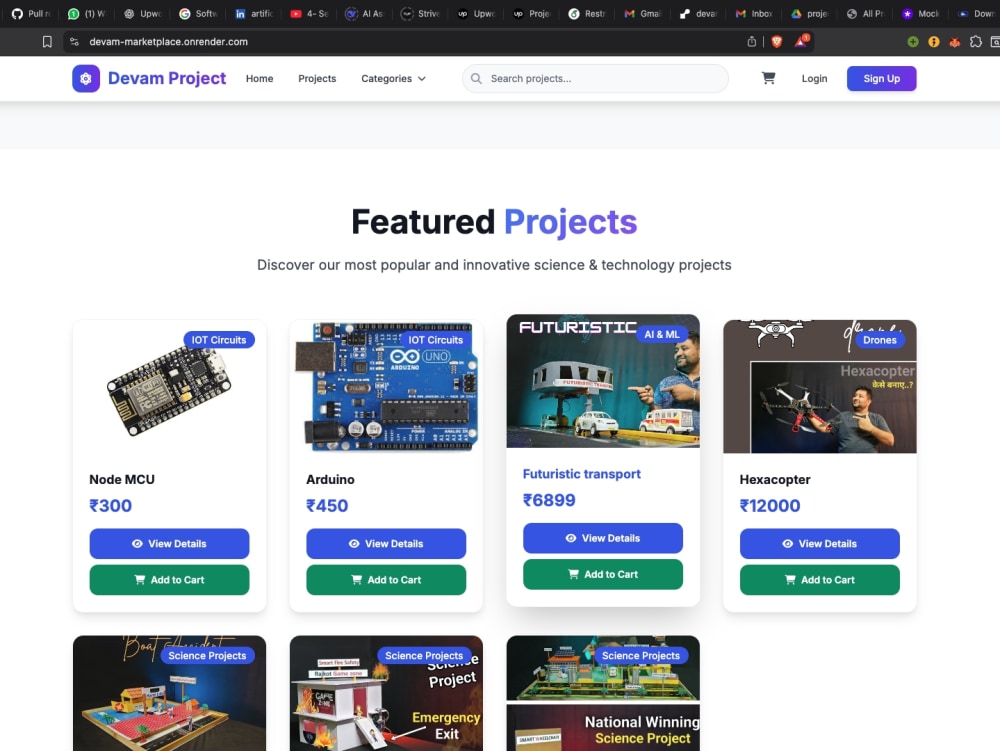Click the Futuristic transport thumbnail image
1000x751 pixels.
click(x=603, y=381)
